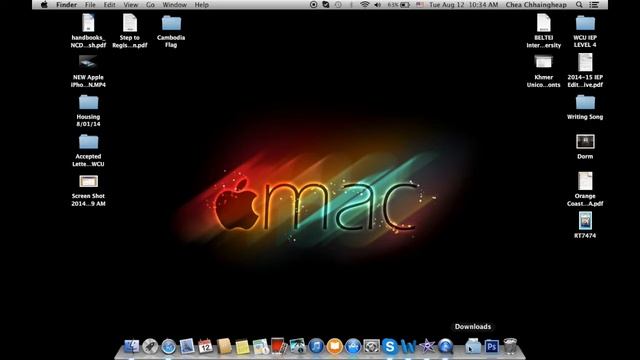Open Calendar icon showing 12
Screen dimensions: 640x360
pos(205,346)
